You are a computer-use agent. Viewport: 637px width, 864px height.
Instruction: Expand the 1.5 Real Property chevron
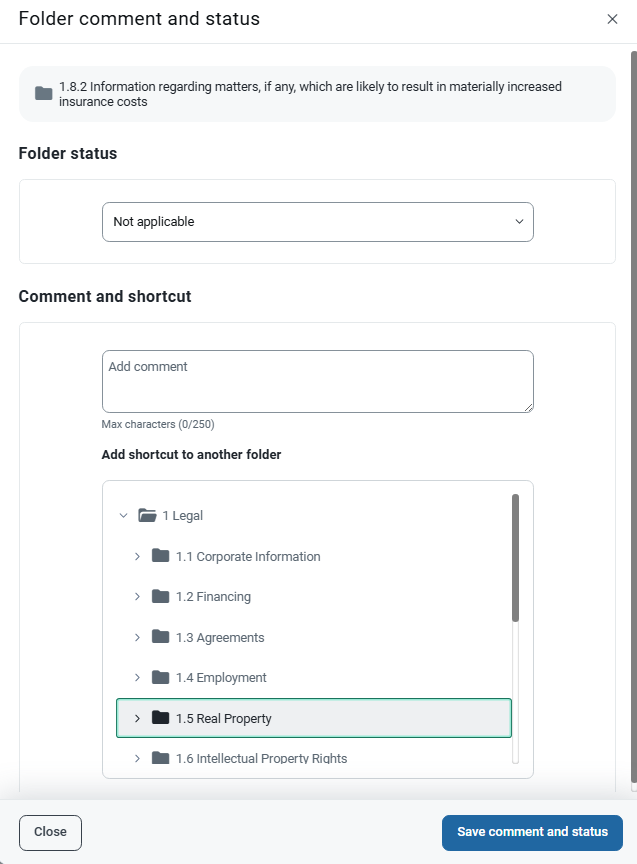tap(137, 718)
